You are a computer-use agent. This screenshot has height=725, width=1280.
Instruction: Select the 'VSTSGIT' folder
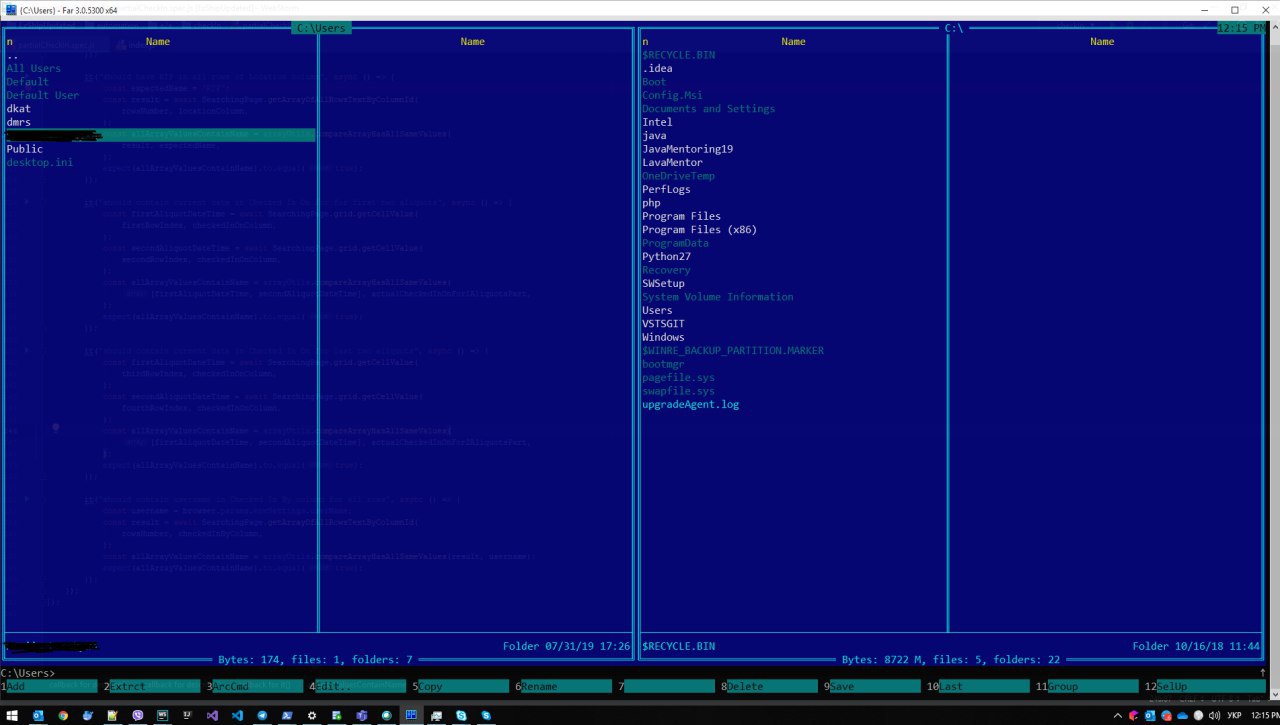663,324
